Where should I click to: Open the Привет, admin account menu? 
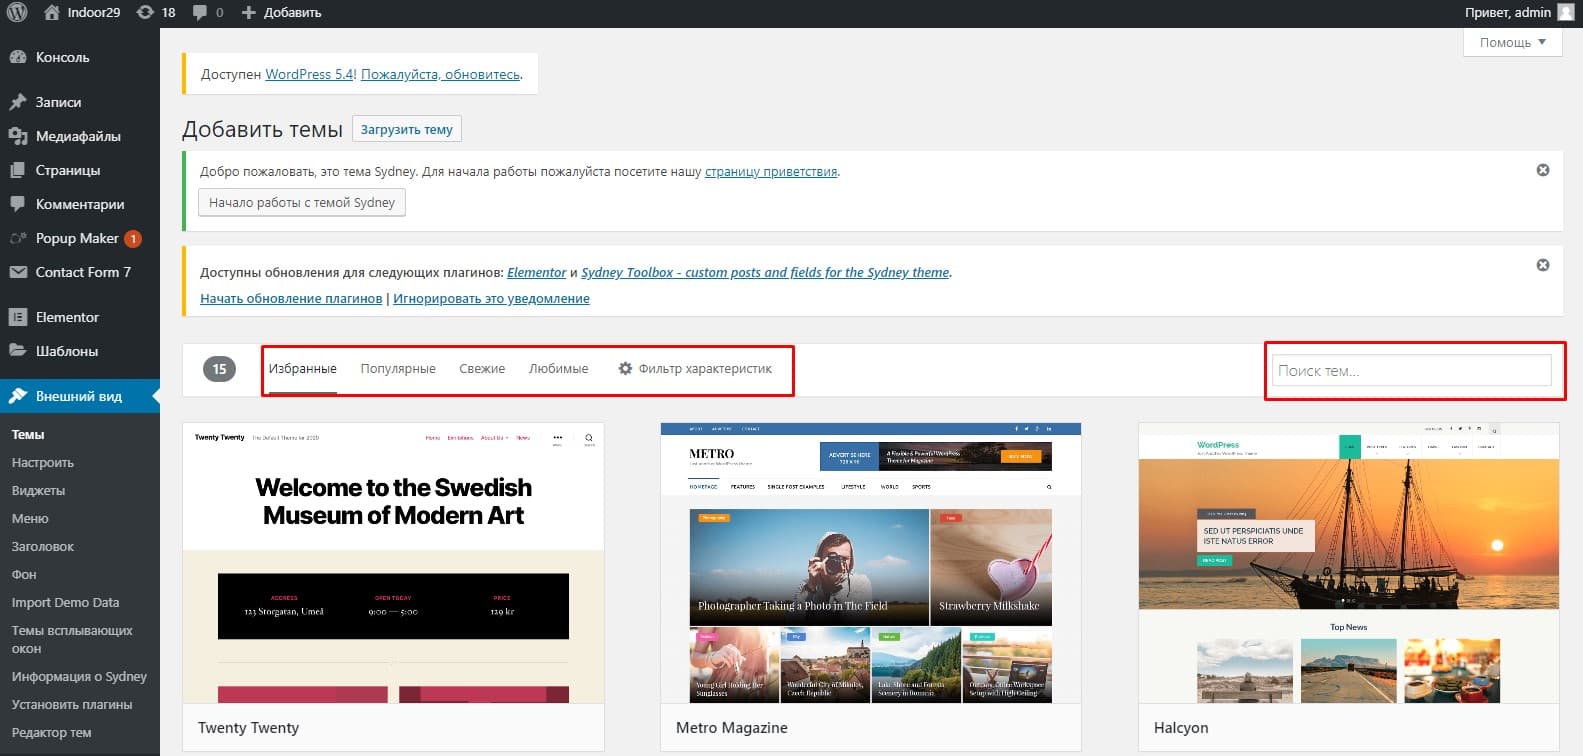pos(1519,12)
